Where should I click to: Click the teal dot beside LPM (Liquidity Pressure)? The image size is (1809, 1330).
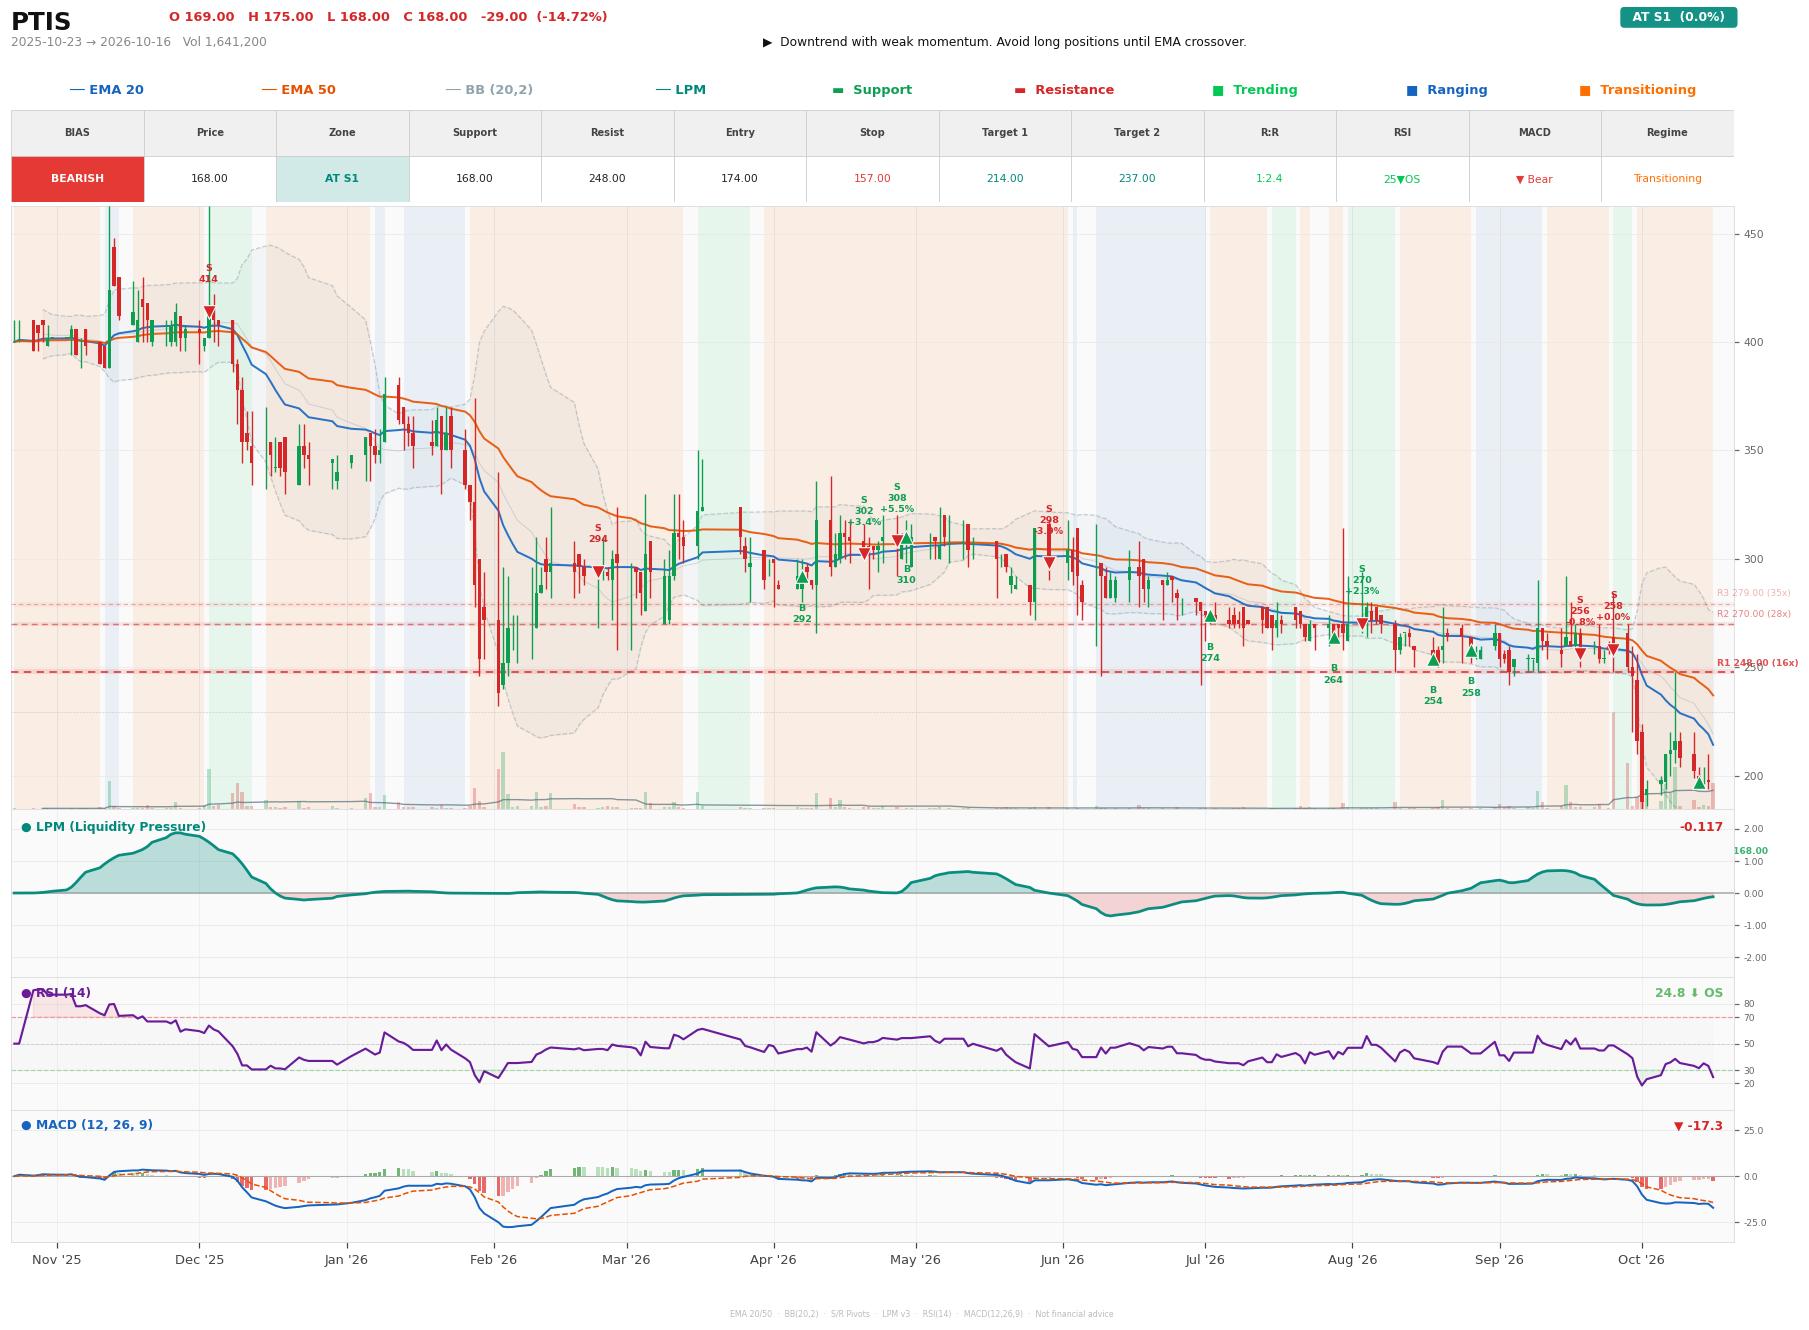click(26, 827)
